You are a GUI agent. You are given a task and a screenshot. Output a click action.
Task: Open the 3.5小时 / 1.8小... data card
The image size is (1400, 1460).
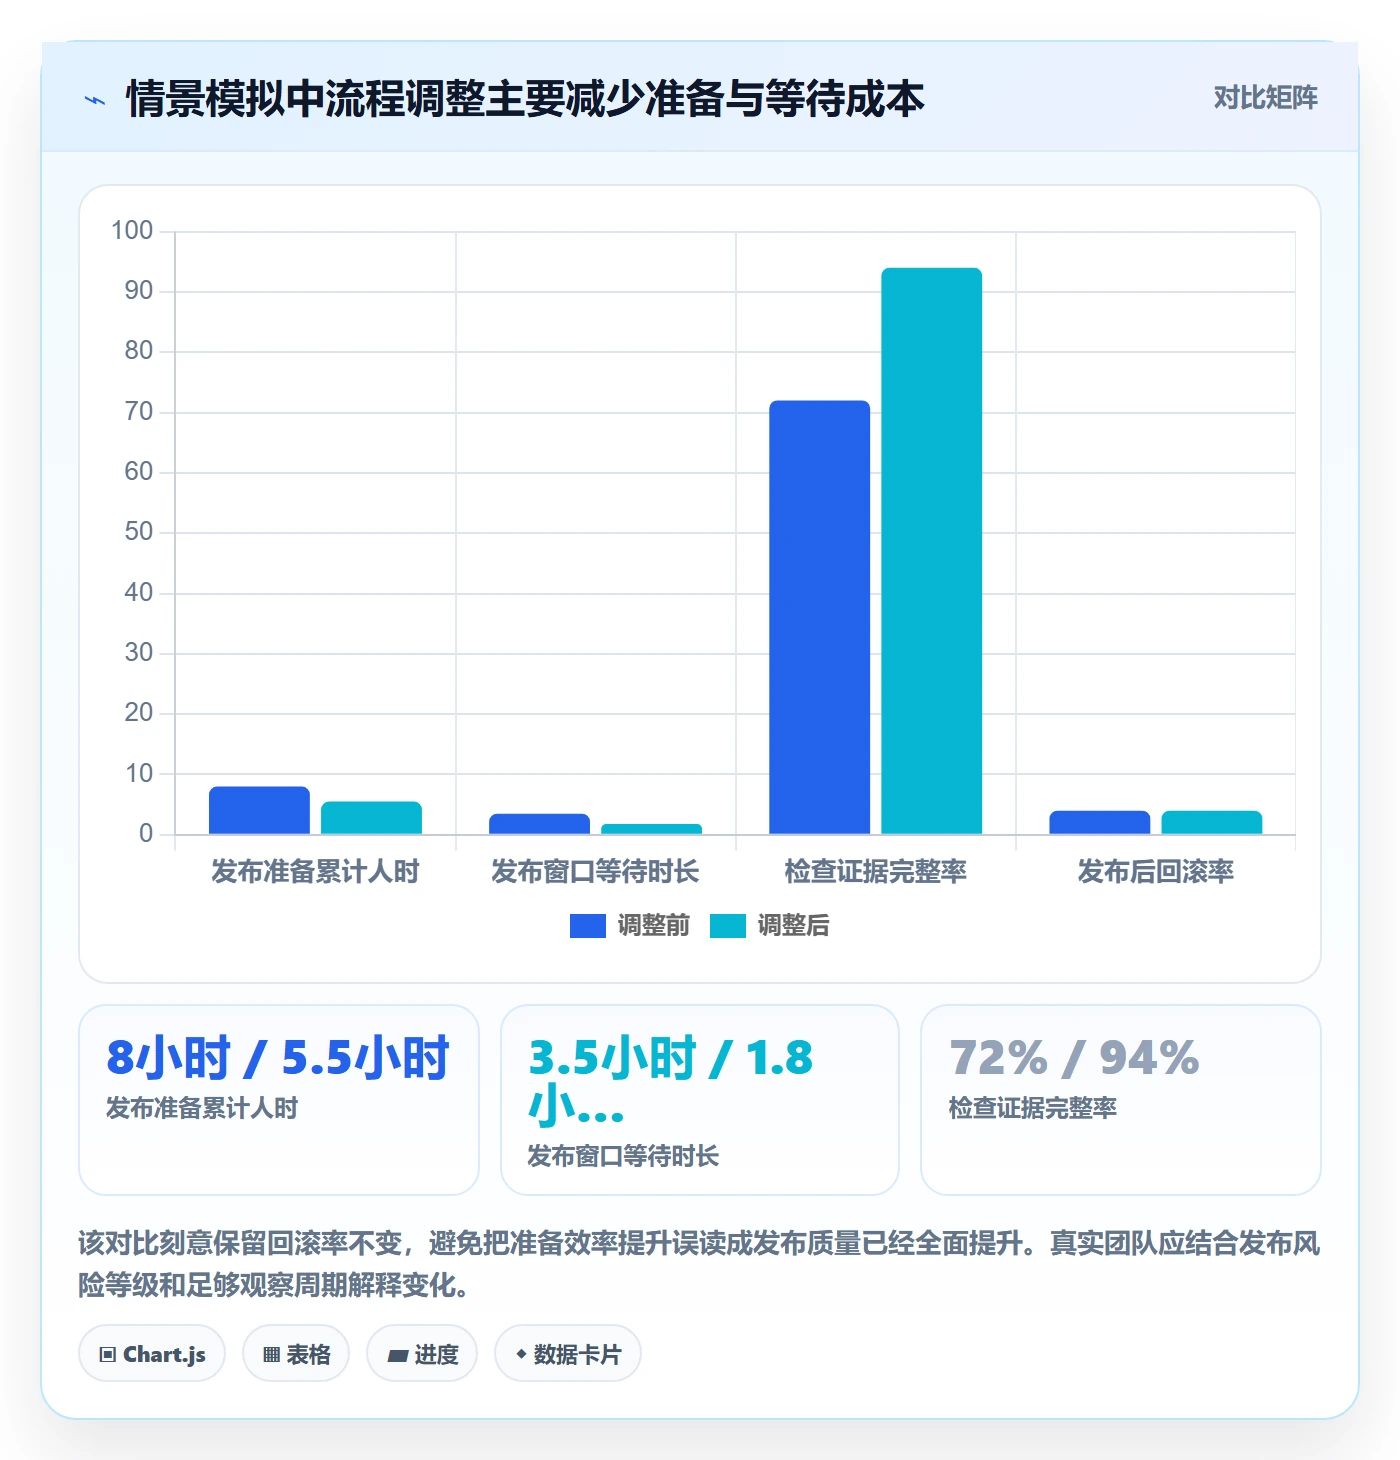coord(700,1100)
